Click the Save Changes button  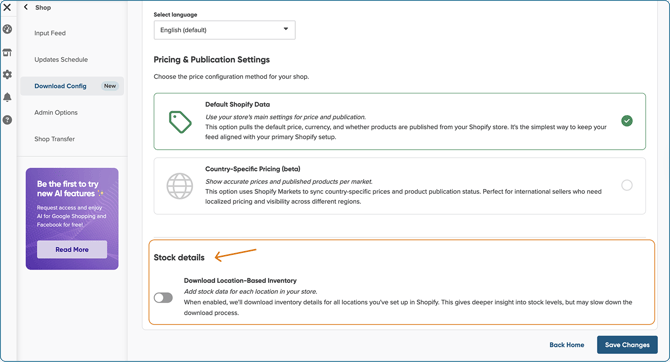click(x=627, y=345)
